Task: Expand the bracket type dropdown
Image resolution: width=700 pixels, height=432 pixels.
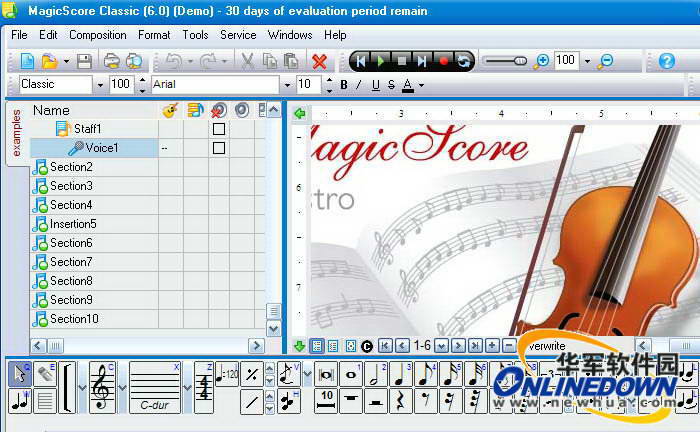Action: (x=83, y=387)
